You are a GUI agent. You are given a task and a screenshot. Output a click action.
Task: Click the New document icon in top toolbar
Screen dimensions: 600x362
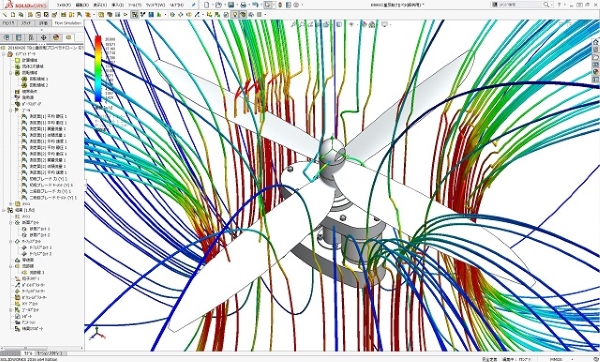[207, 5]
